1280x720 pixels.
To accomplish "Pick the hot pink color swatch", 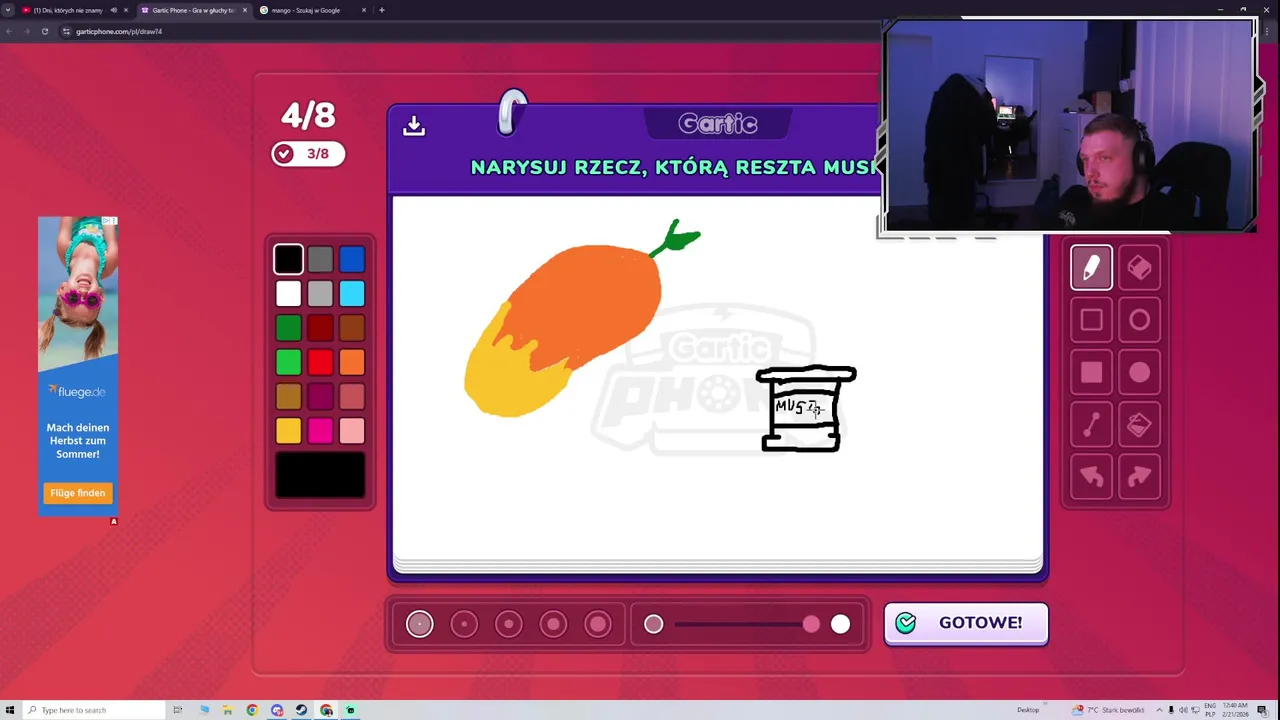I will 320,430.
